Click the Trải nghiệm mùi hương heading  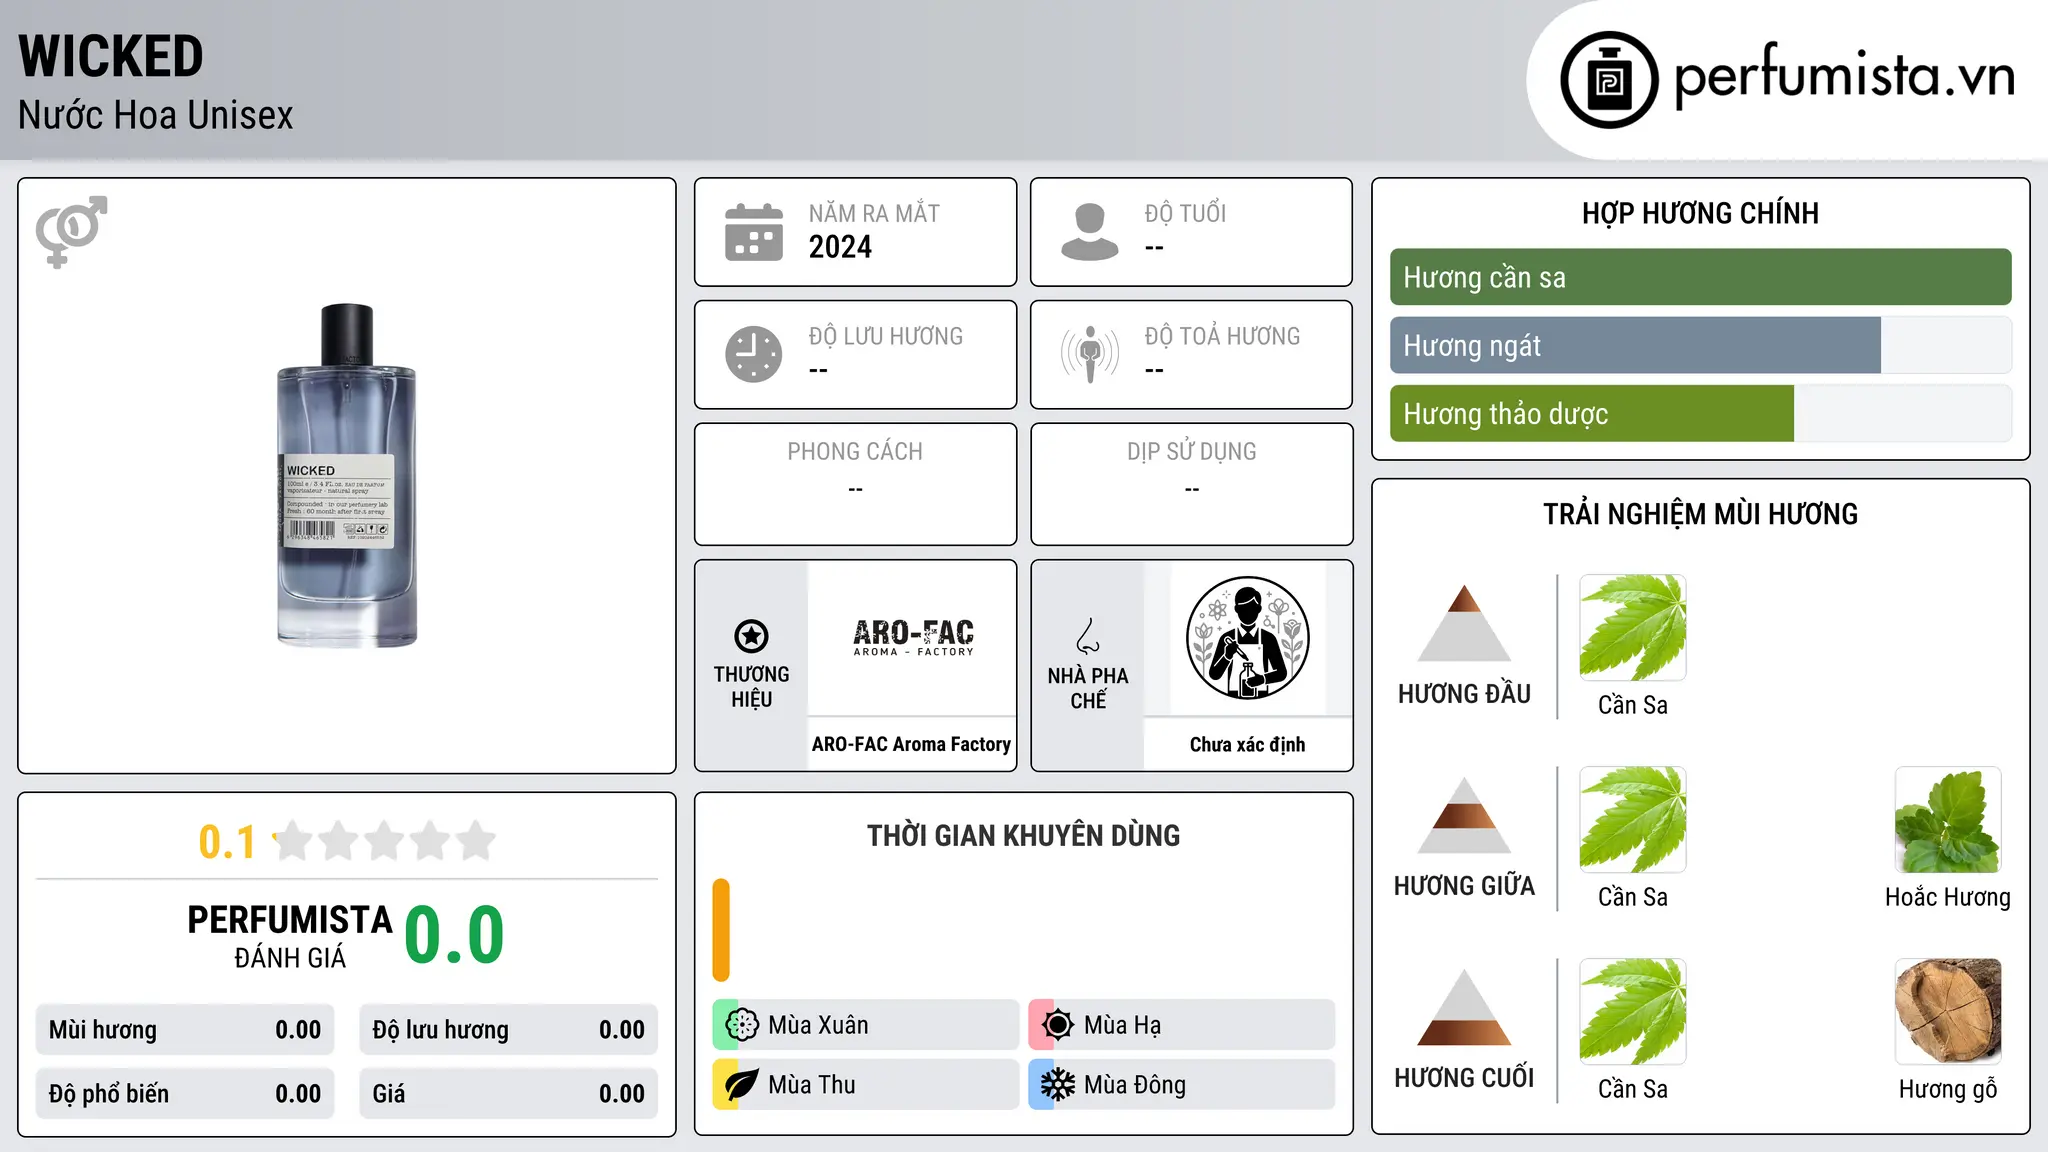(1700, 514)
